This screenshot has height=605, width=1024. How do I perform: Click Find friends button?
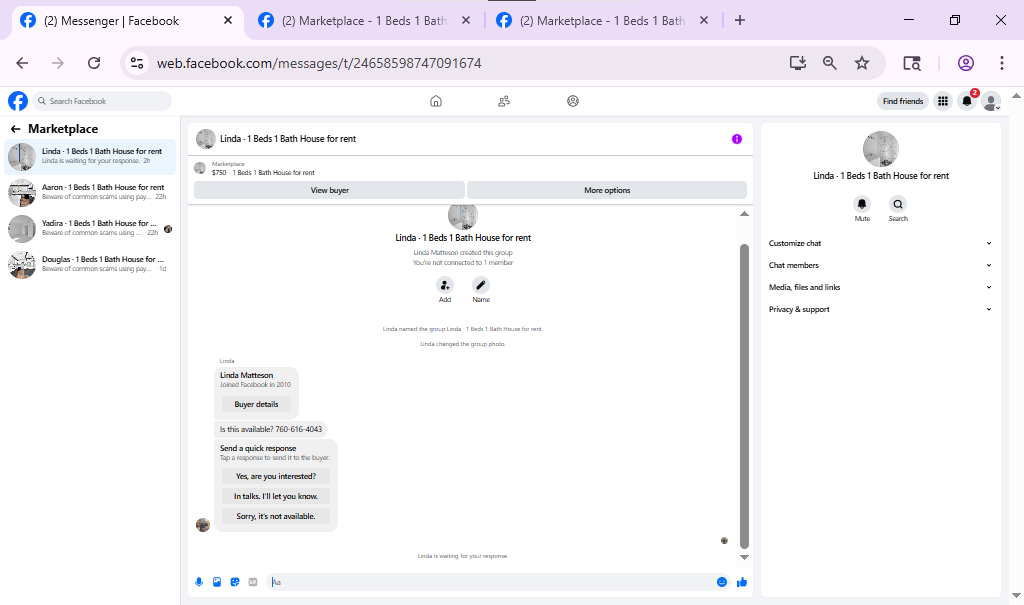(903, 101)
